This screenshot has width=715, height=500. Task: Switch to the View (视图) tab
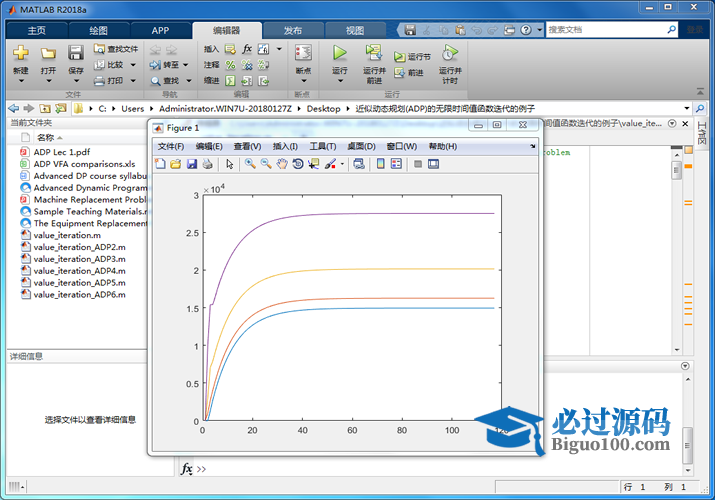click(x=355, y=31)
